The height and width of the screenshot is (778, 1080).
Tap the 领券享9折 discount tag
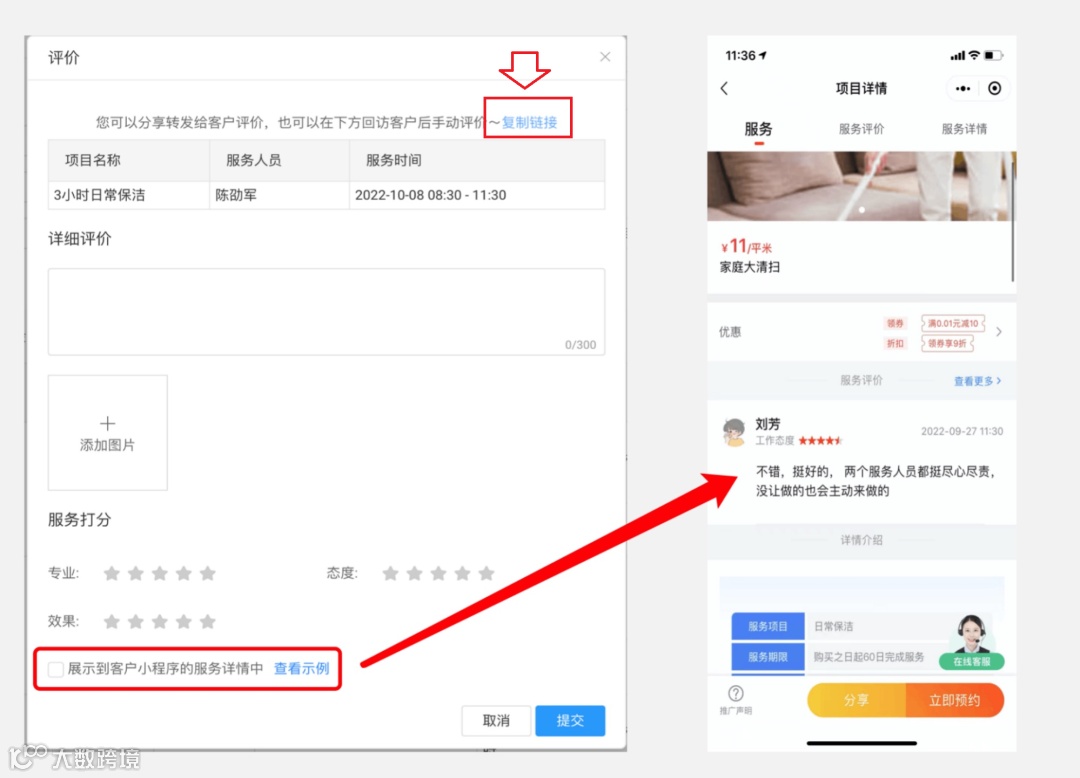tap(947, 343)
